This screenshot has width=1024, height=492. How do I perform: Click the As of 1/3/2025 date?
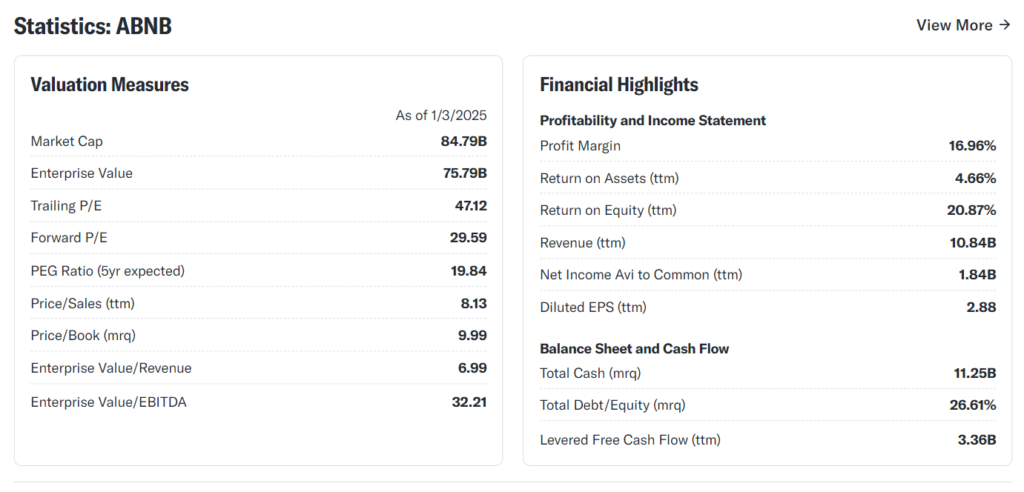coord(441,116)
